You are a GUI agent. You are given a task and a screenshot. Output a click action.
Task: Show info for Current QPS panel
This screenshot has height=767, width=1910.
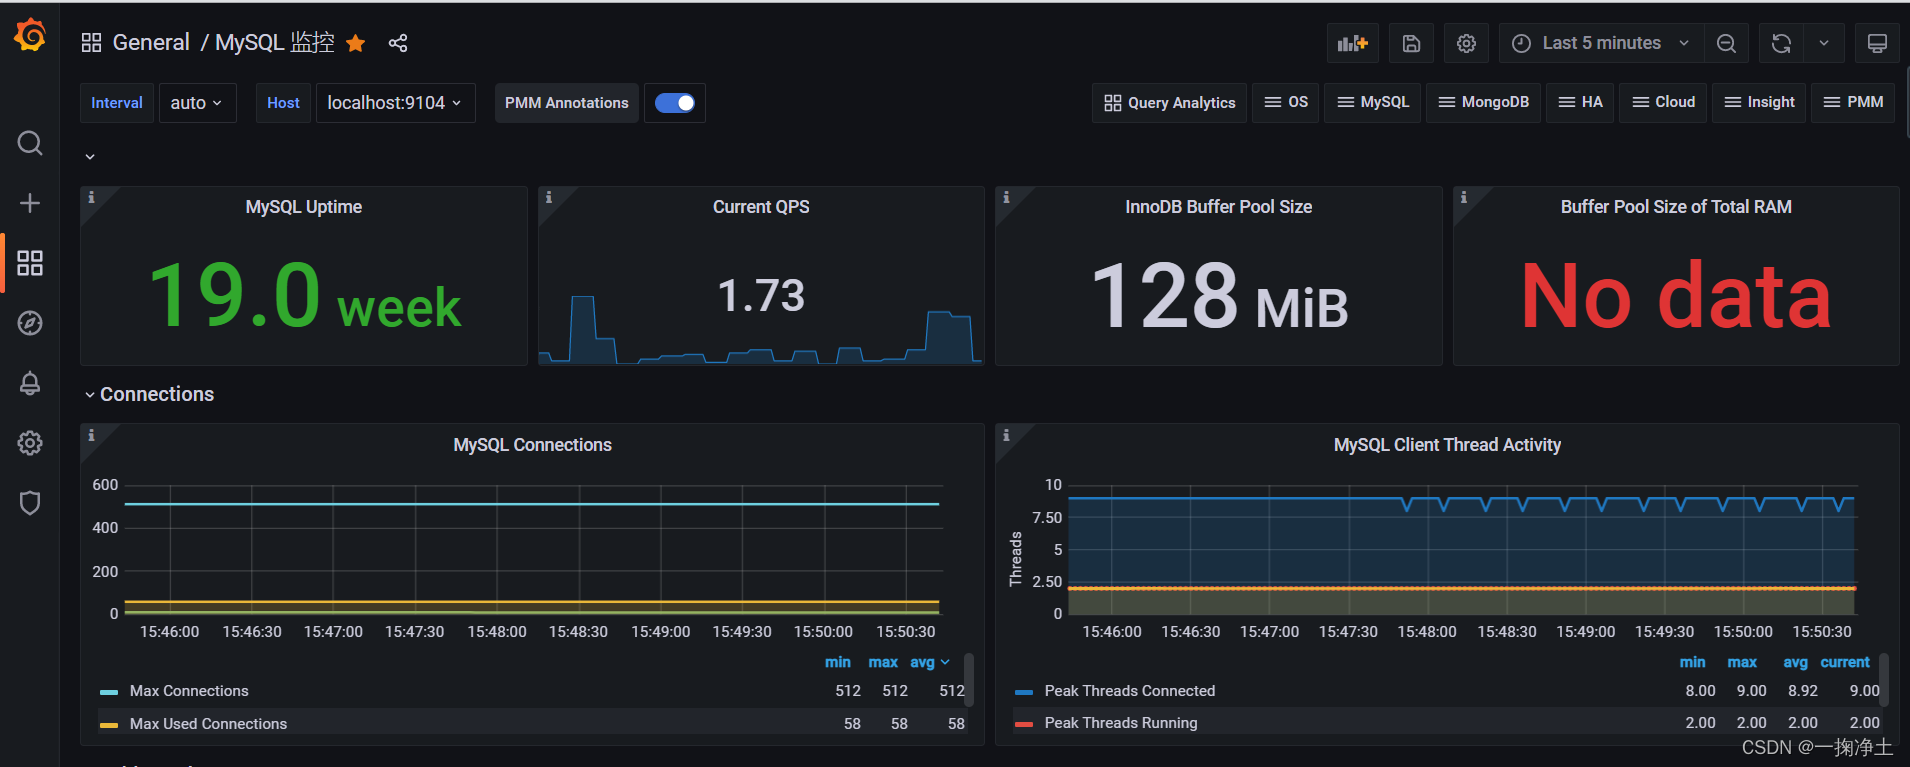[x=549, y=197]
